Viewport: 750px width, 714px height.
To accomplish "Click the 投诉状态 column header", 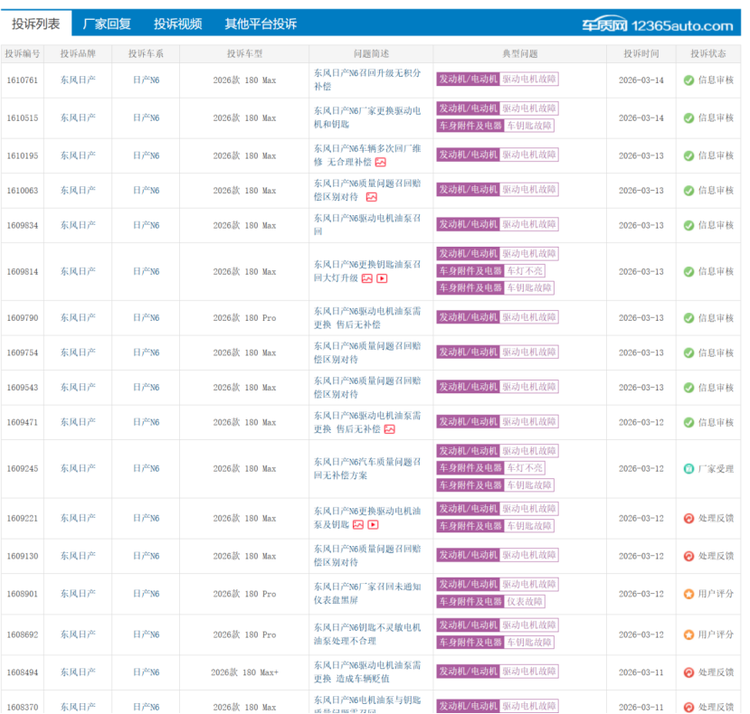I will click(x=708, y=54).
